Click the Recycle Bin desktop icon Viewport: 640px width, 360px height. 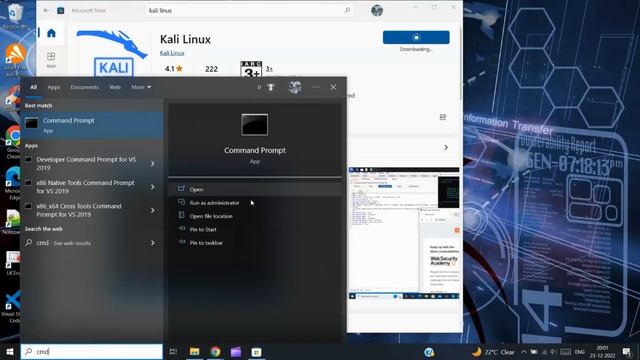click(15, 17)
